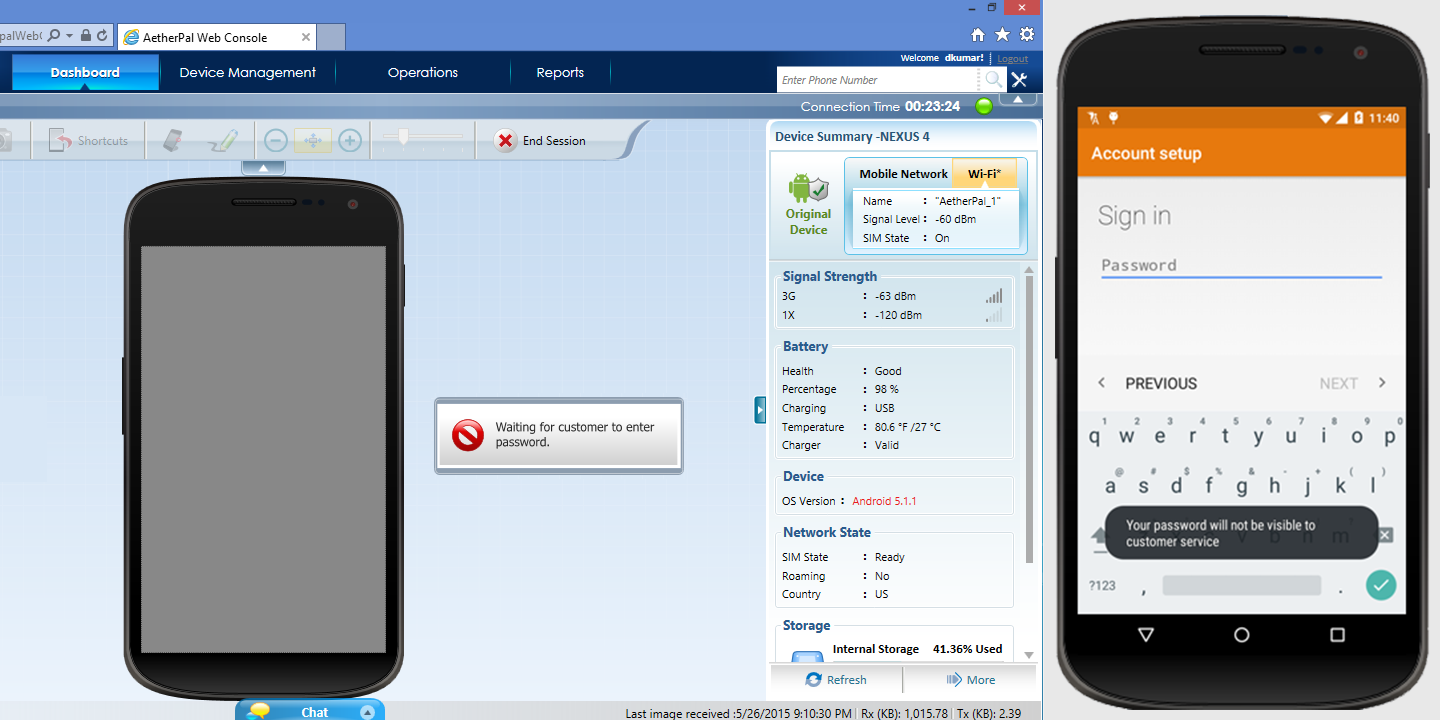1440x720 pixels.
Task: Open the wrench and screwdriver tools icon
Action: (1019, 80)
